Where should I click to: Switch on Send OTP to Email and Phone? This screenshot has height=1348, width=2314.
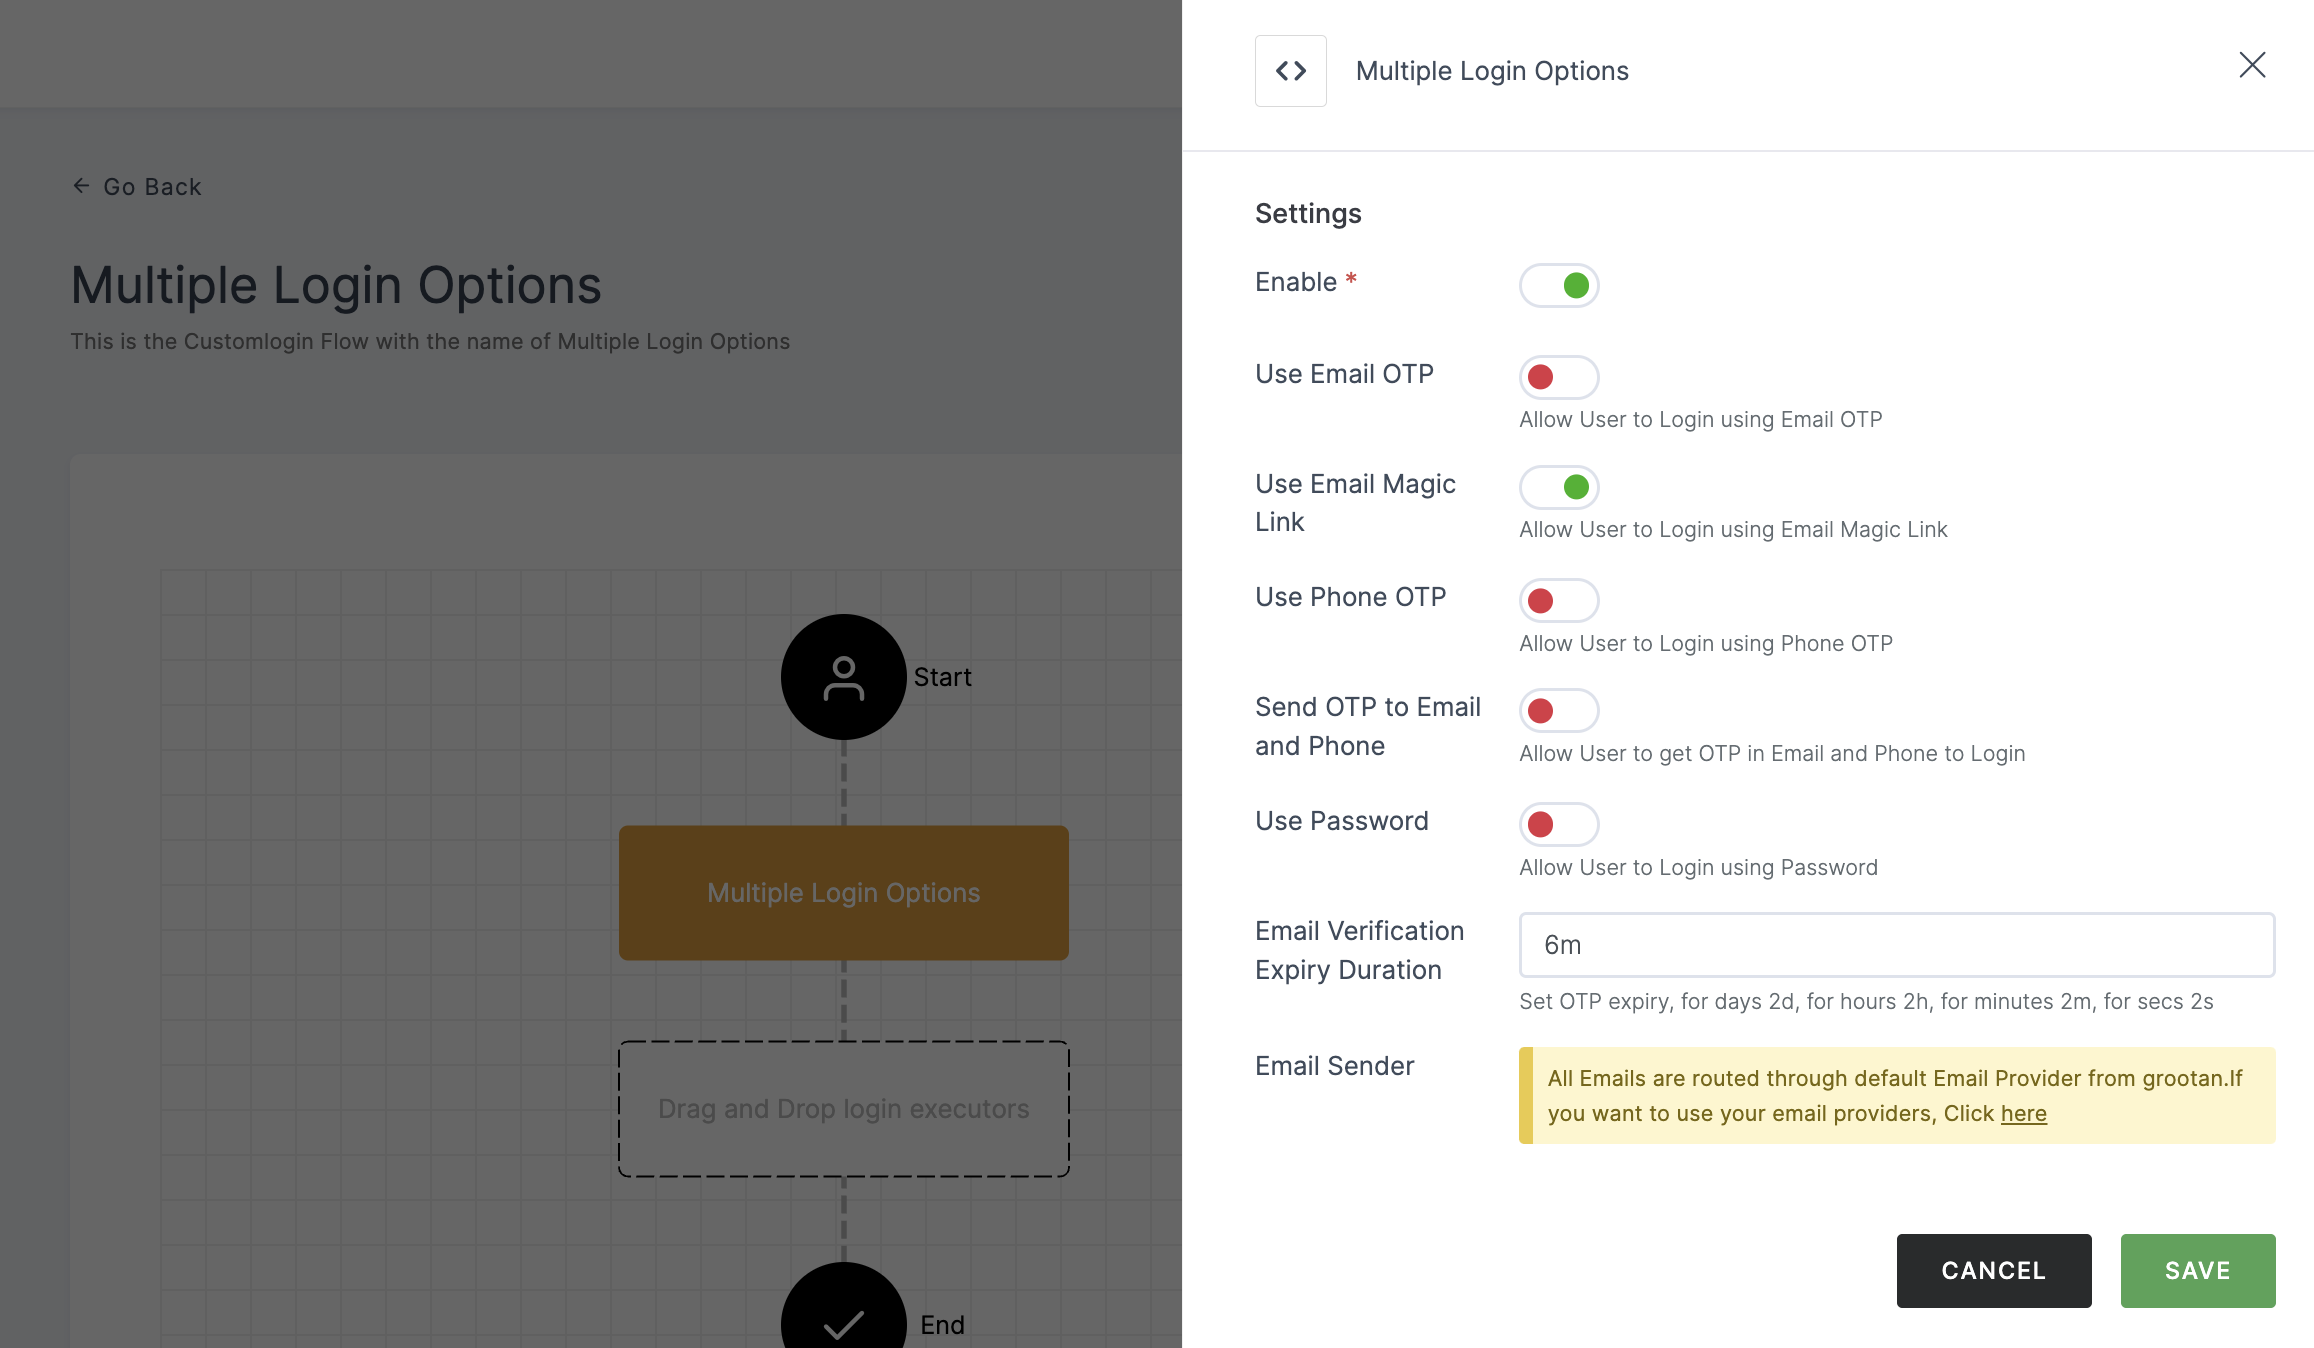point(1559,710)
